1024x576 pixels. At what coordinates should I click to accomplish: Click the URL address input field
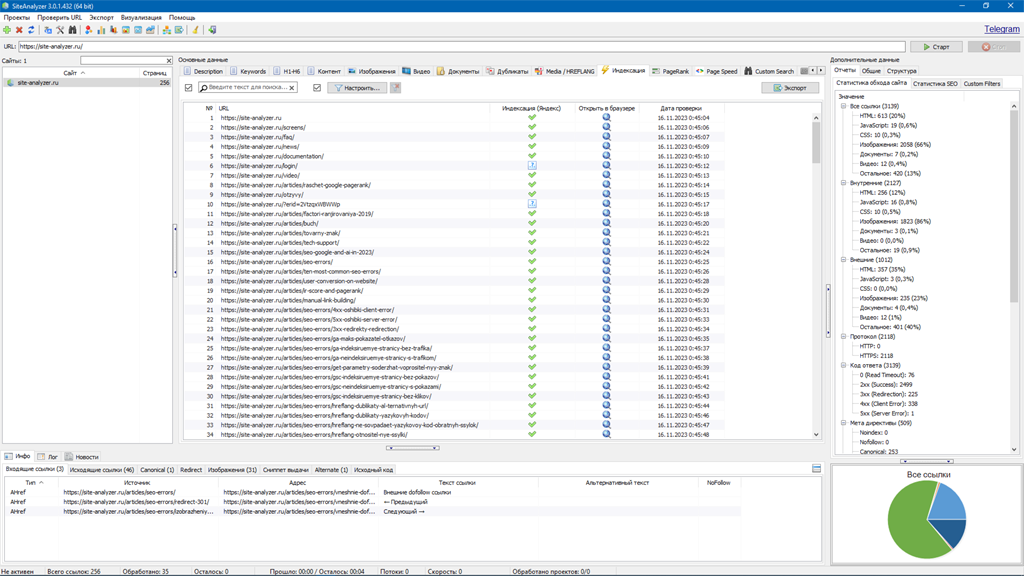[x=461, y=47]
